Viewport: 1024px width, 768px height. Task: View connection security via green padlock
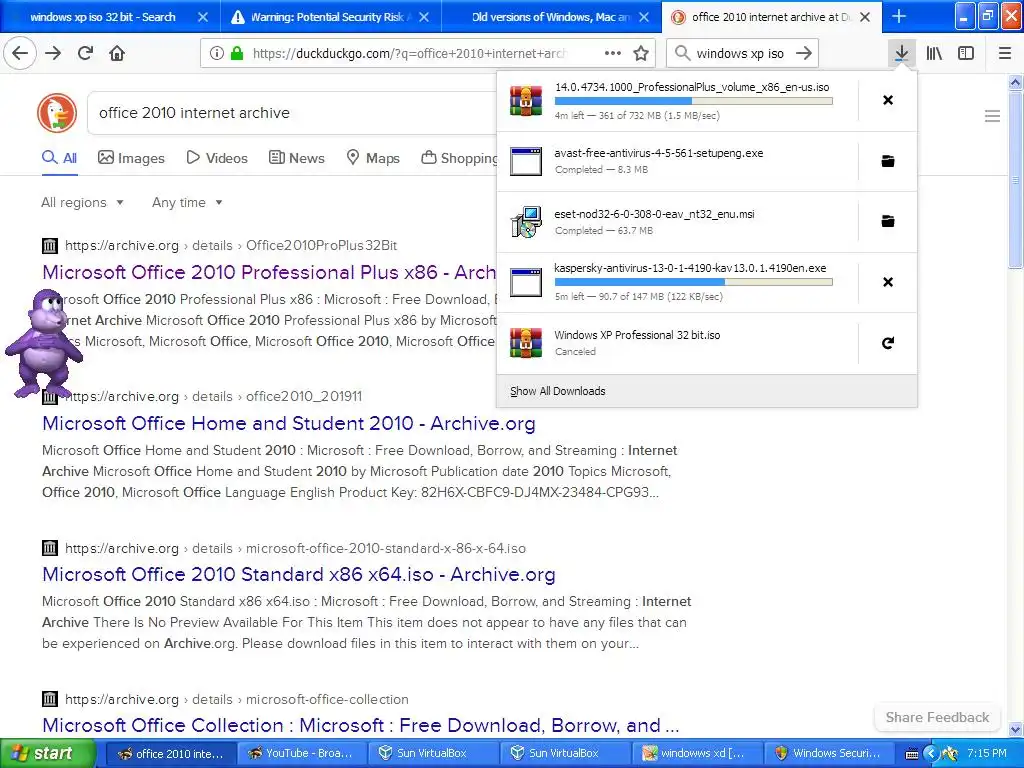pyautogui.click(x=237, y=54)
